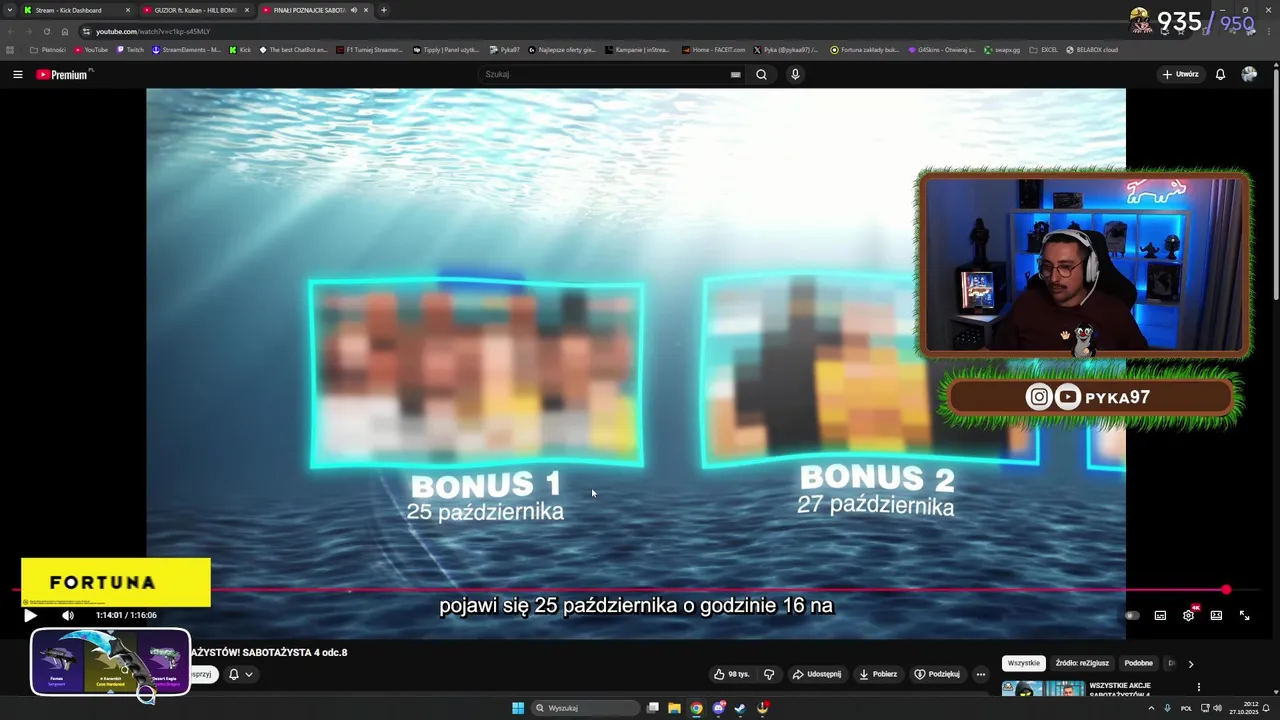Open player settings gear
Image resolution: width=1280 pixels, height=720 pixels.
(1188, 616)
